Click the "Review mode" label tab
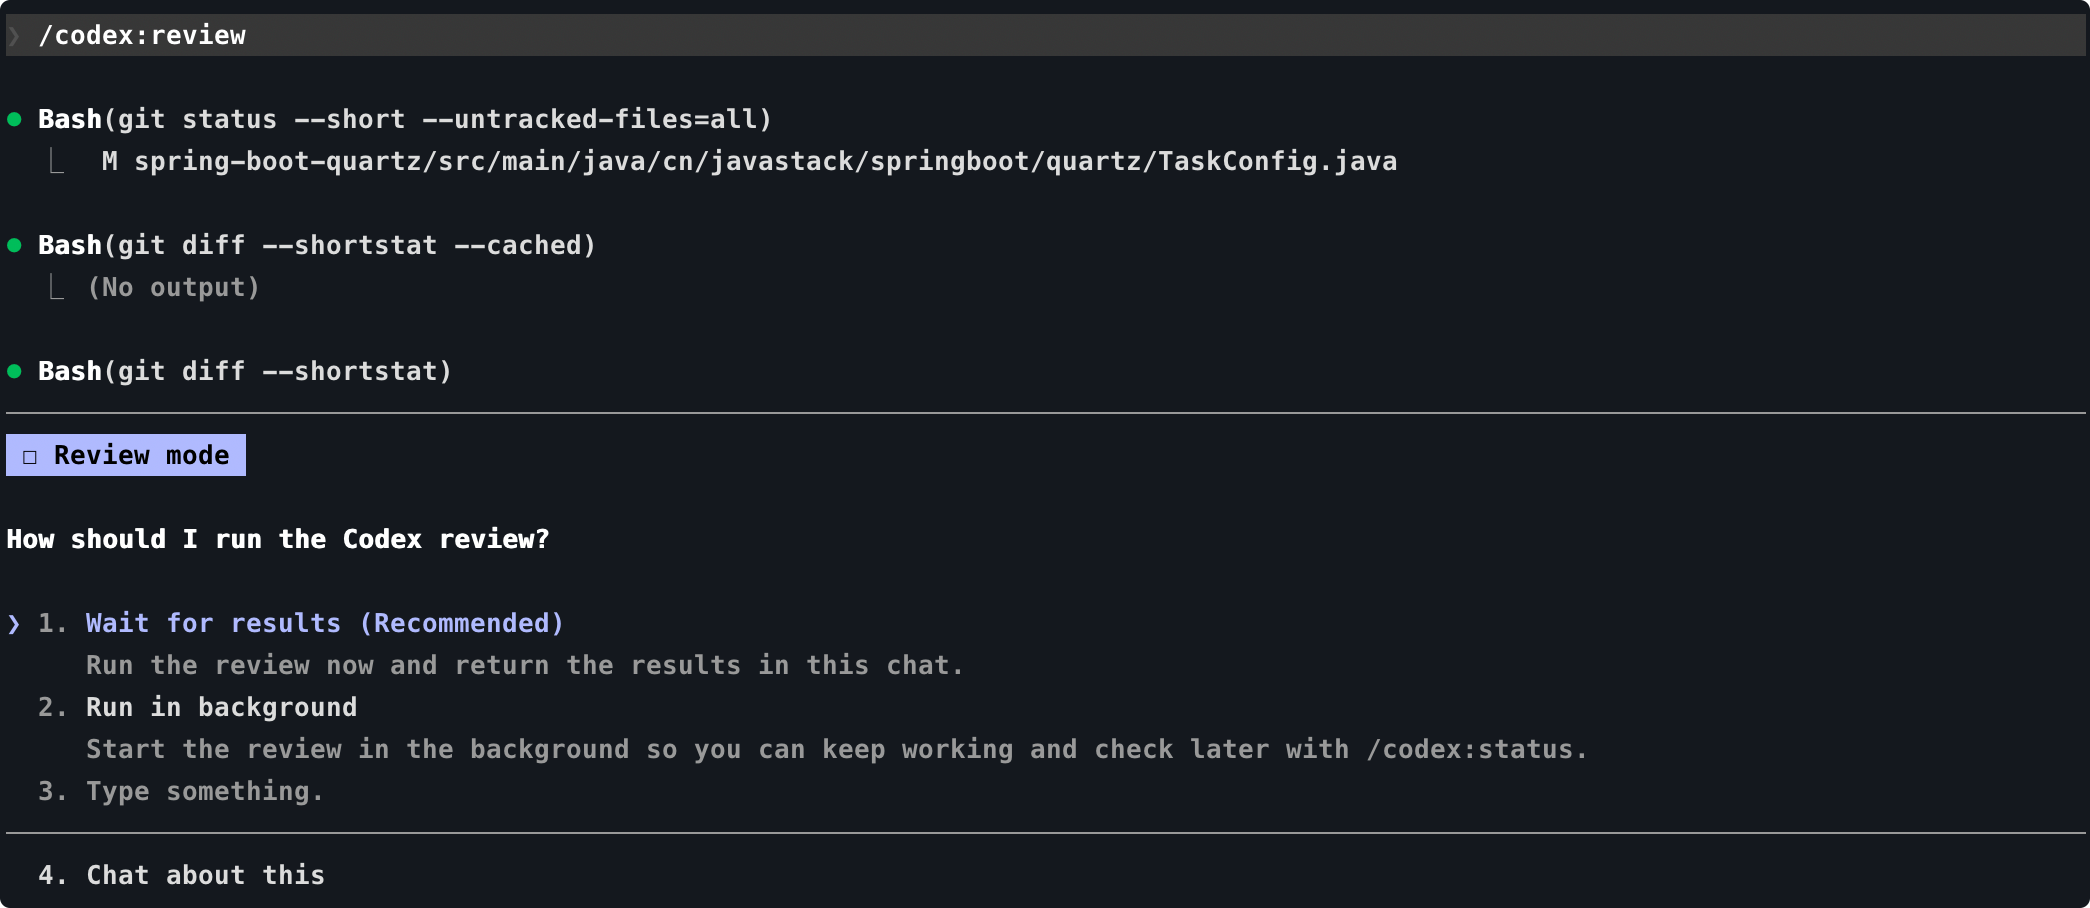The height and width of the screenshot is (908, 2090). (x=141, y=456)
